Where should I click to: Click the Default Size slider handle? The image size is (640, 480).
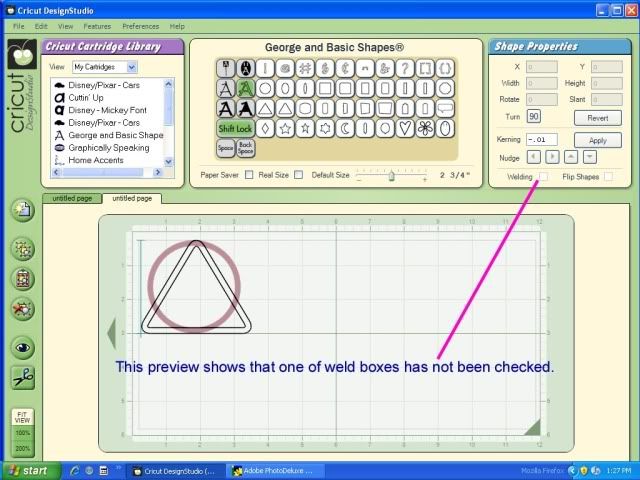(391, 176)
